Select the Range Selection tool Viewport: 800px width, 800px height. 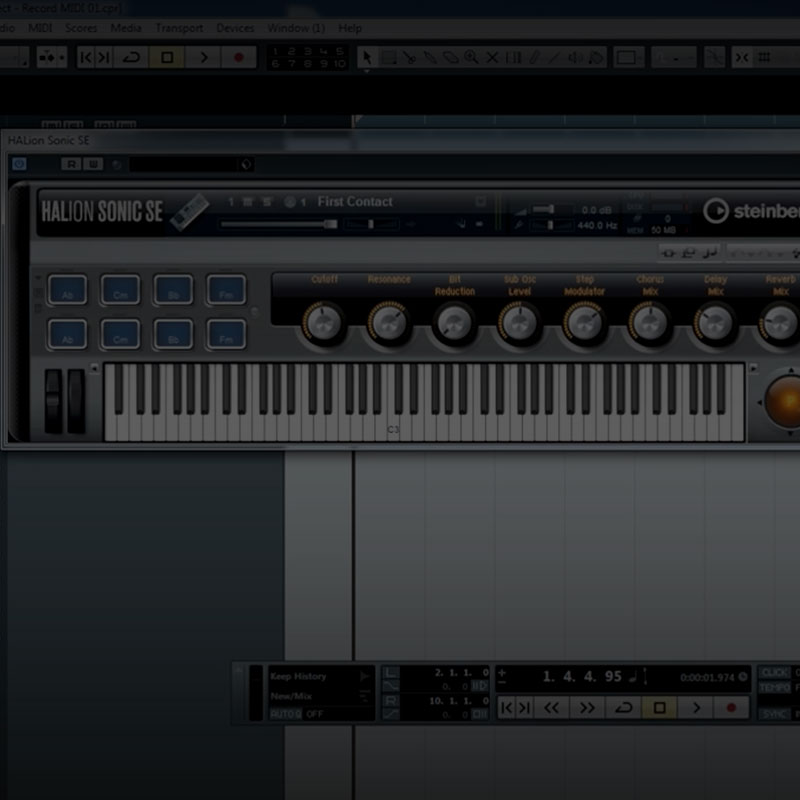click(389, 57)
